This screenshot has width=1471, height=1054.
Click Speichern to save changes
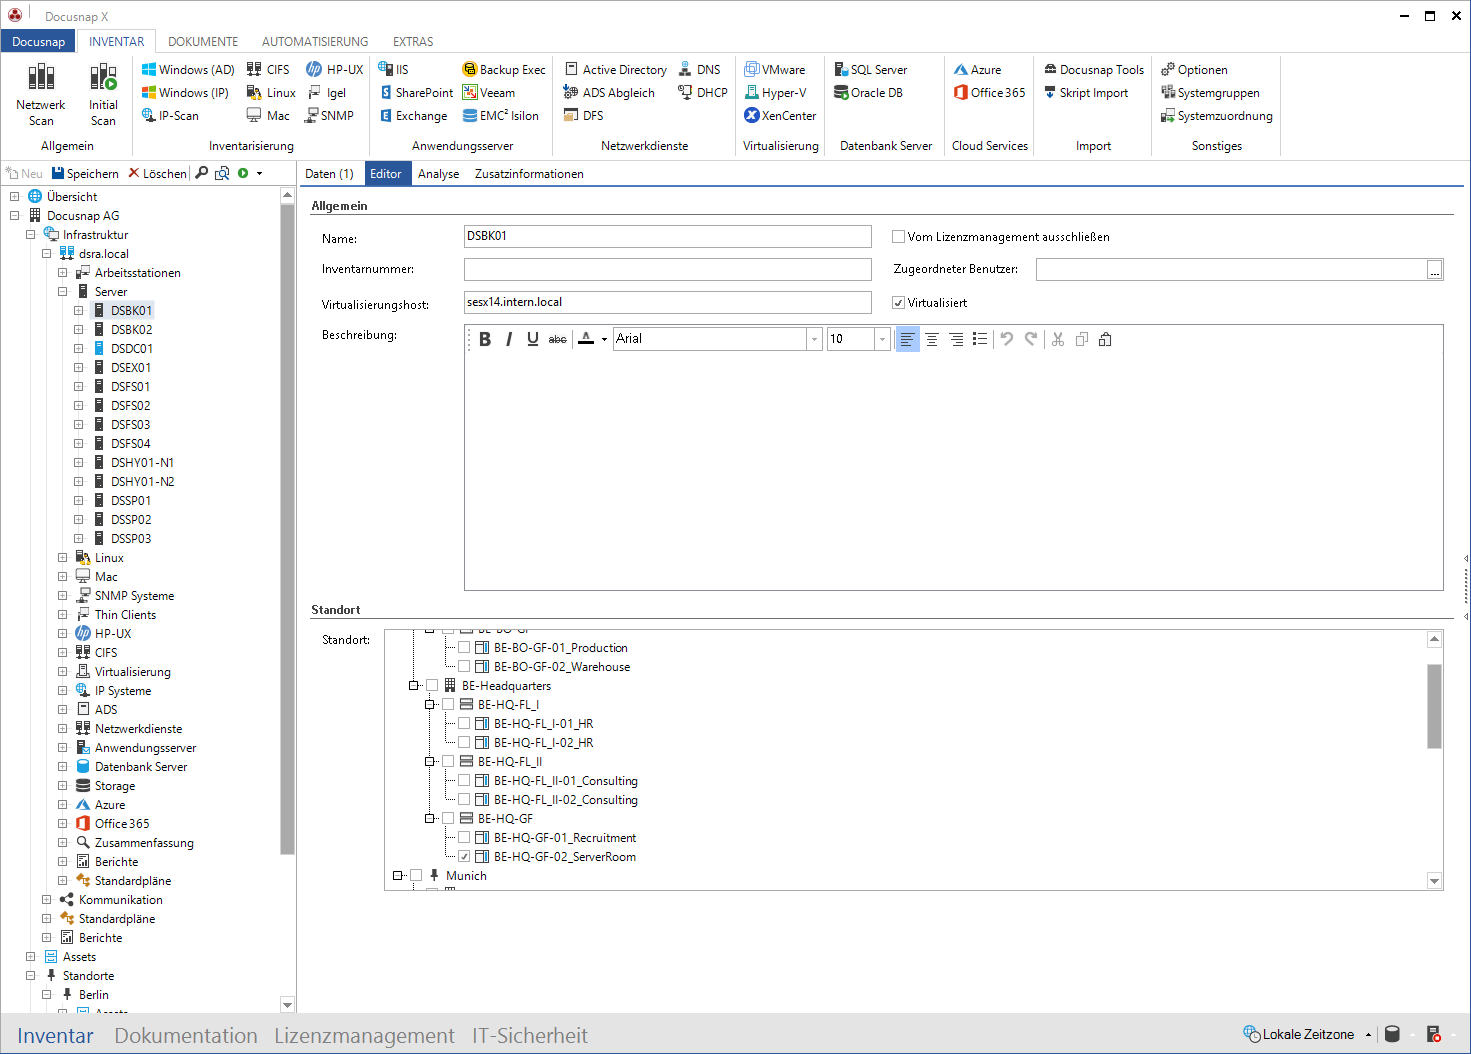[x=85, y=174]
